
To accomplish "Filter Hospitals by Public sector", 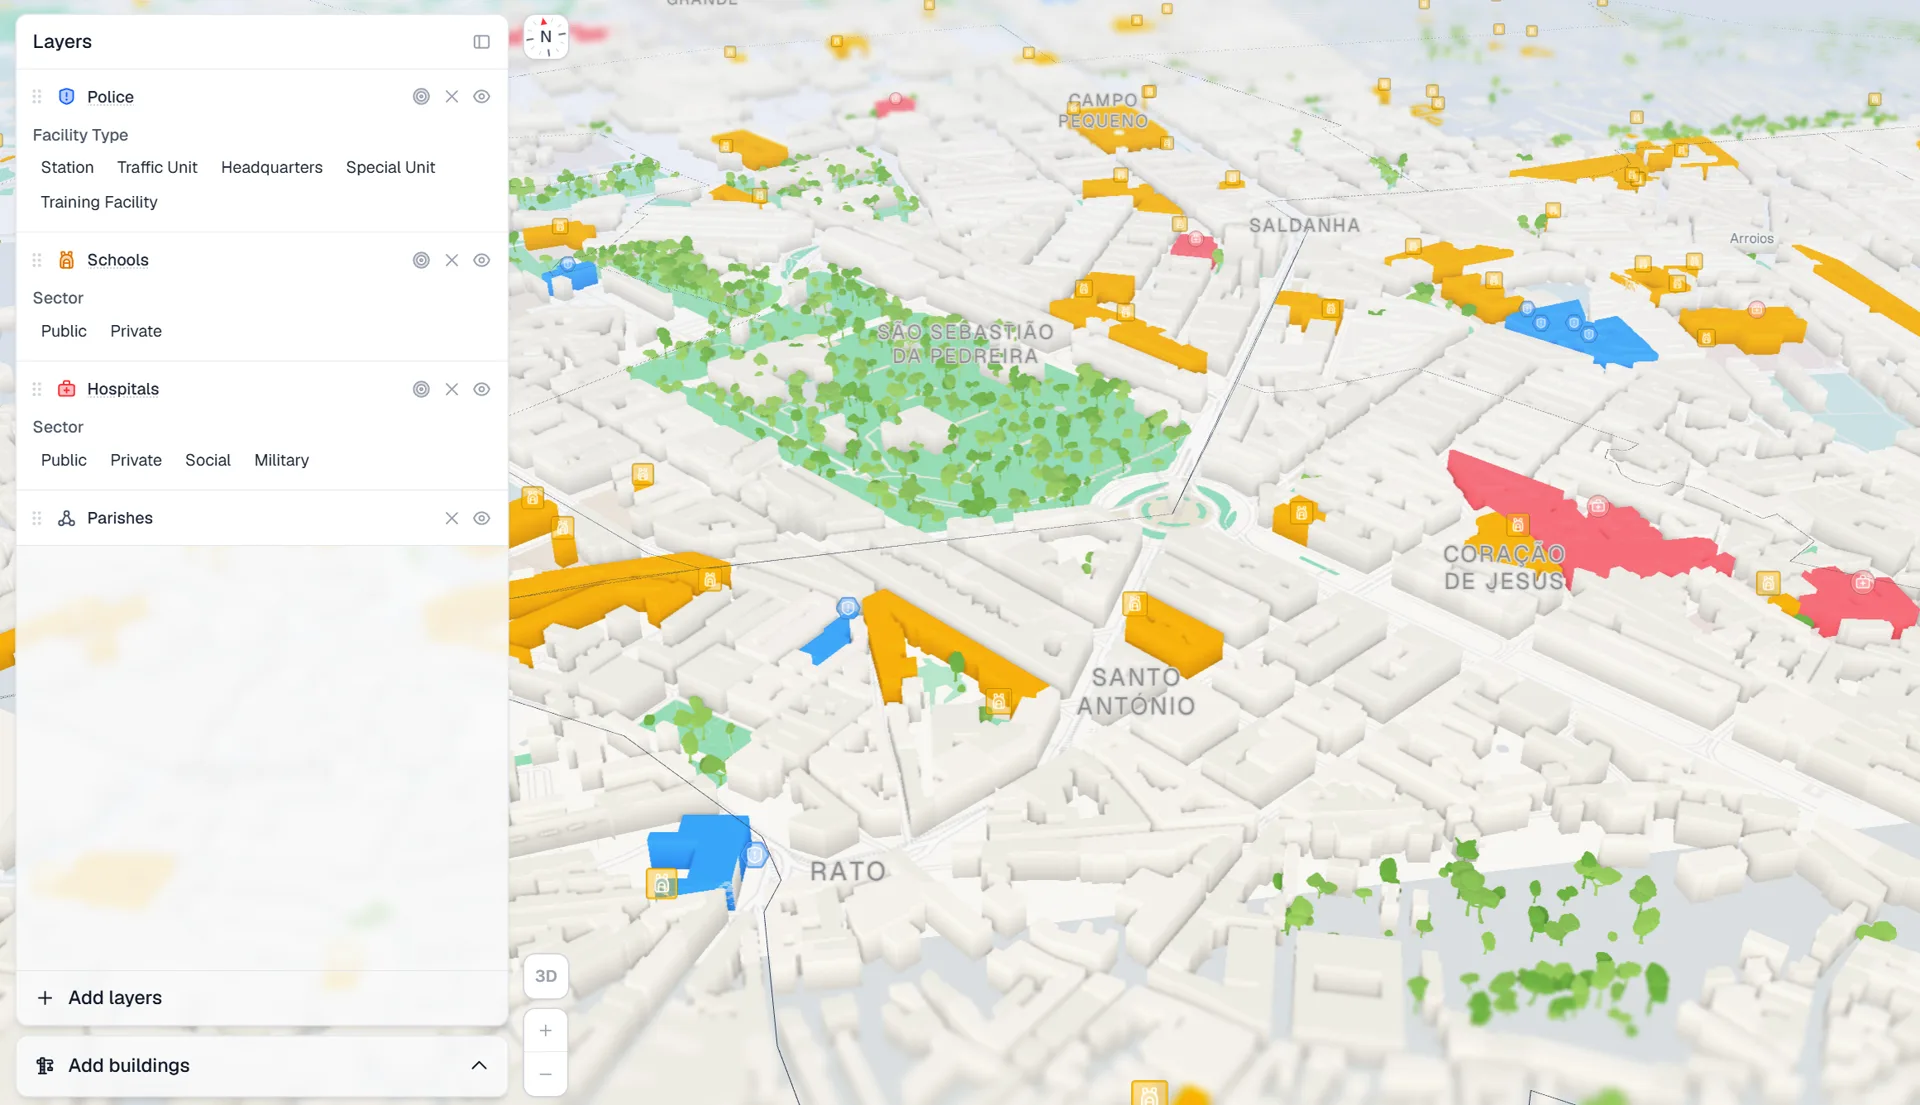I will [x=64, y=460].
